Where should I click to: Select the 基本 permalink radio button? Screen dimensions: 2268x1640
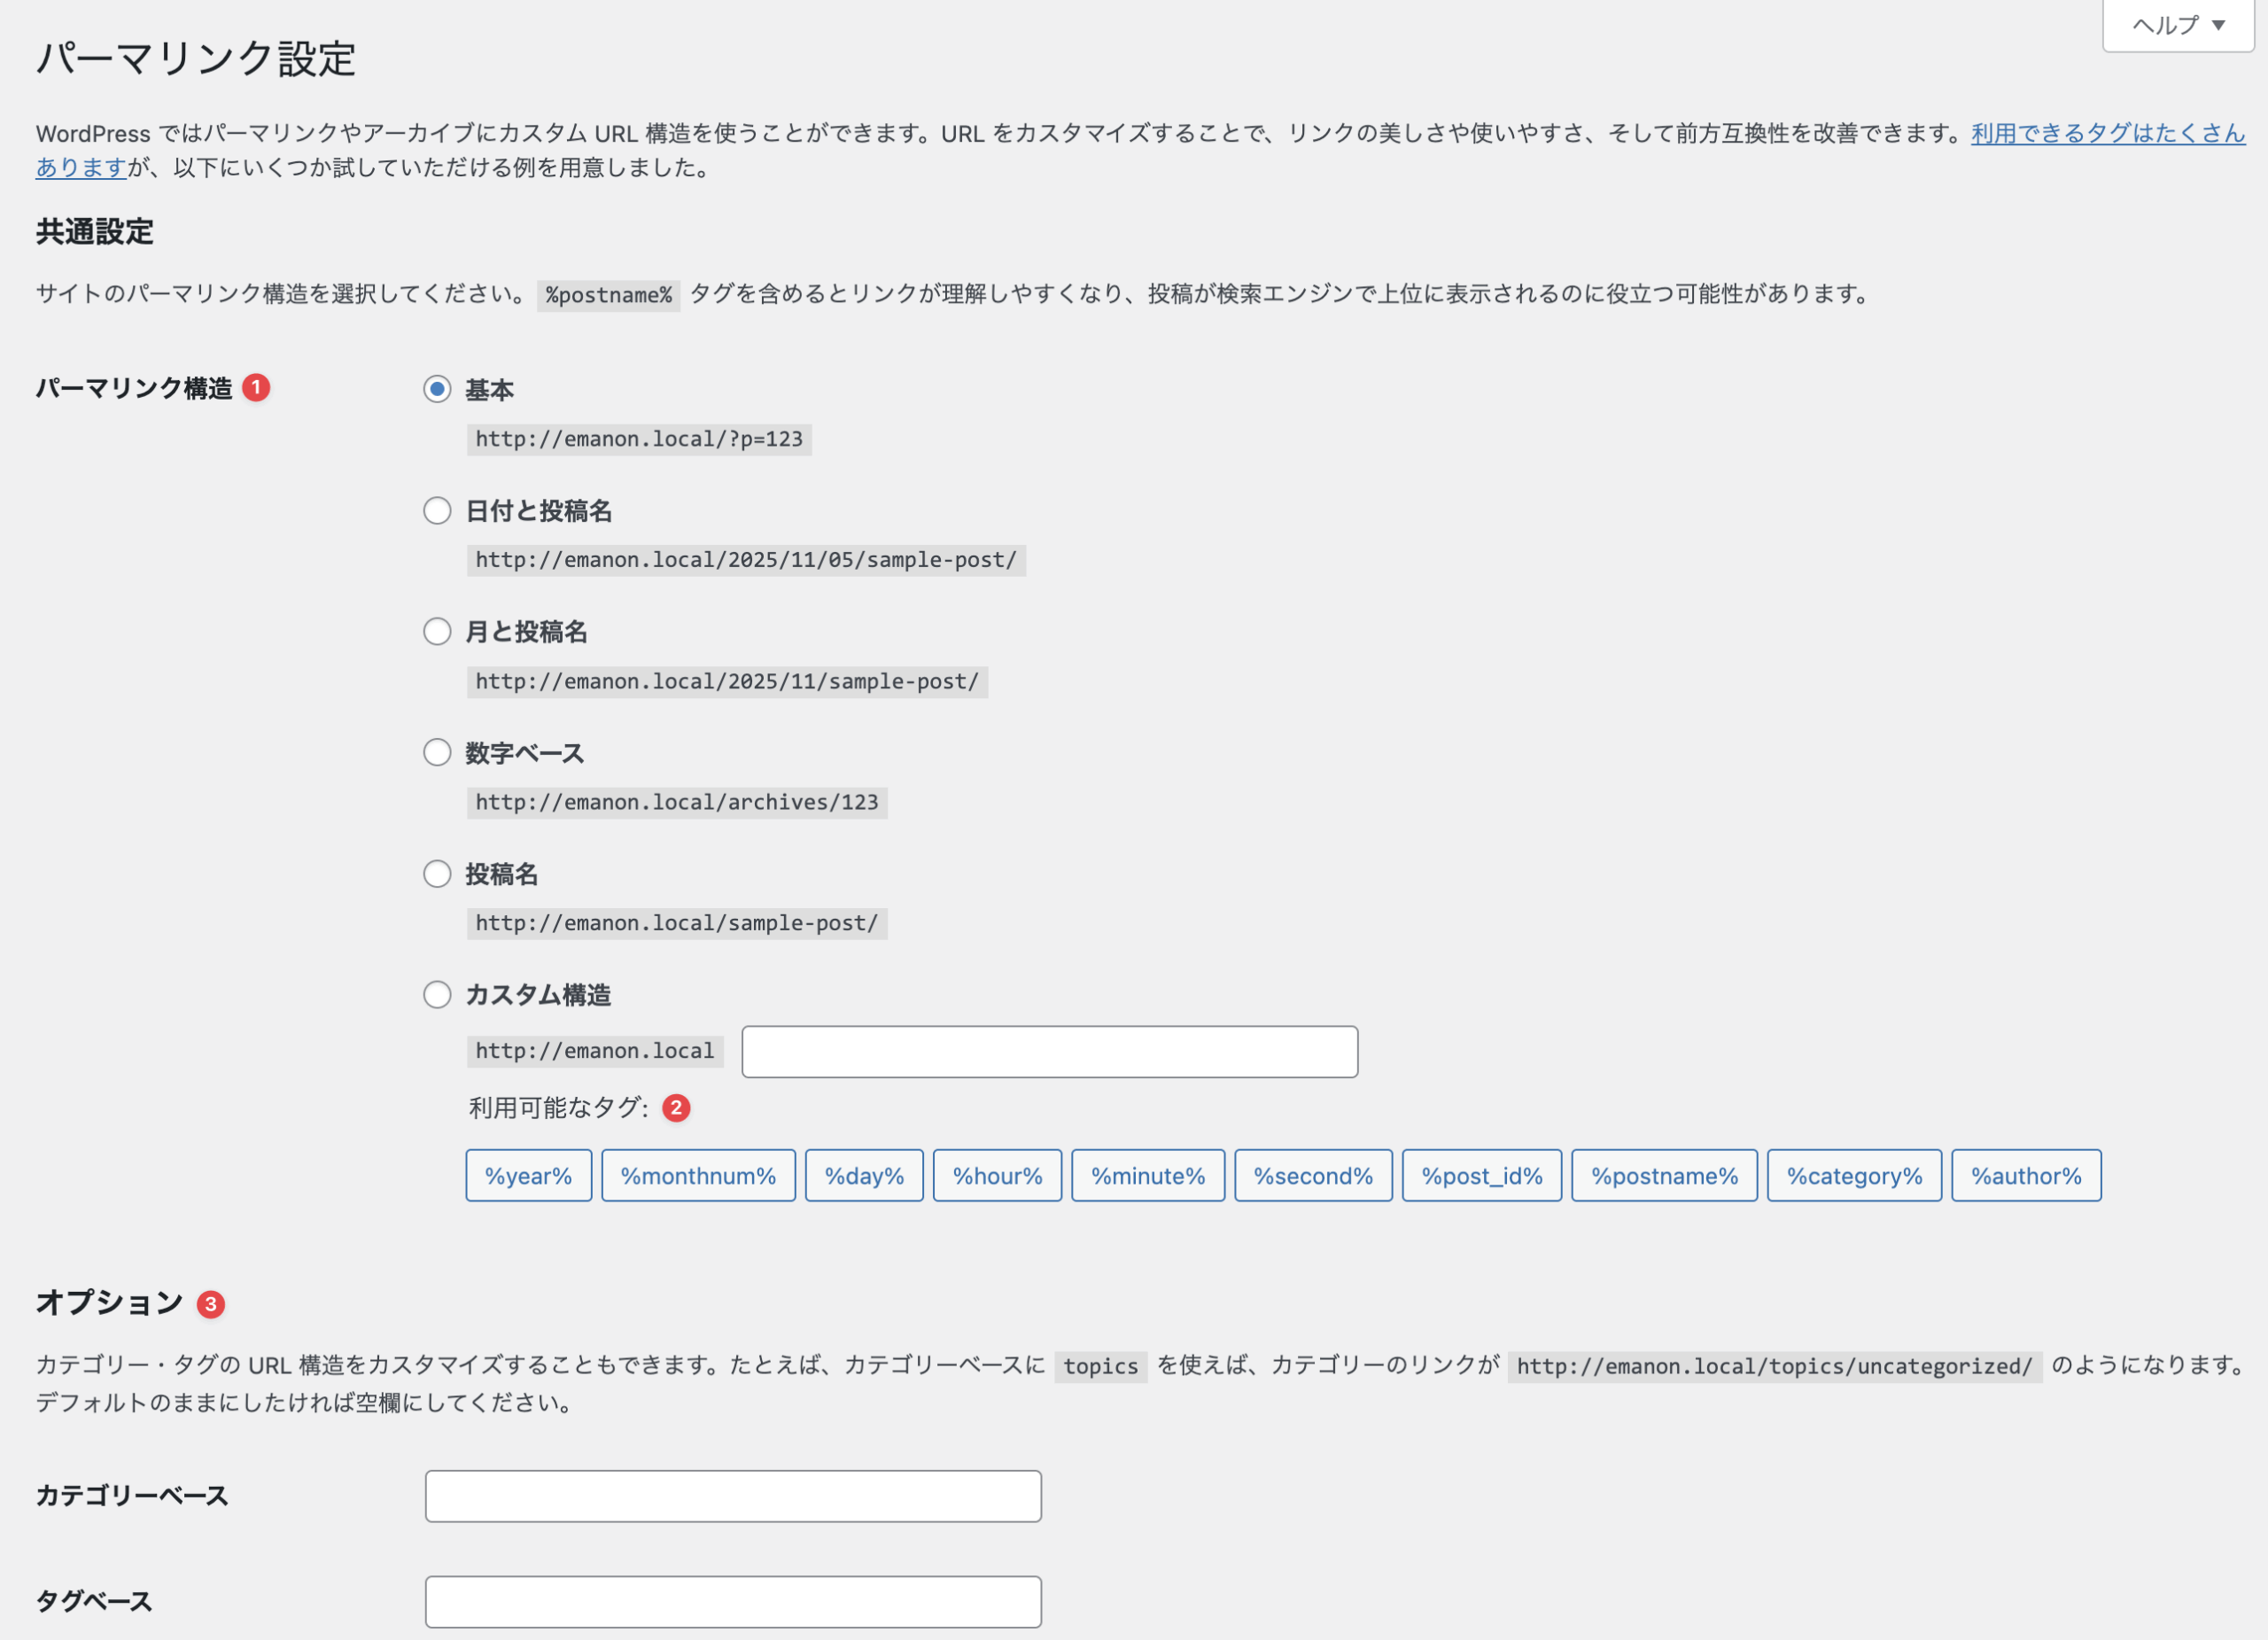437,389
